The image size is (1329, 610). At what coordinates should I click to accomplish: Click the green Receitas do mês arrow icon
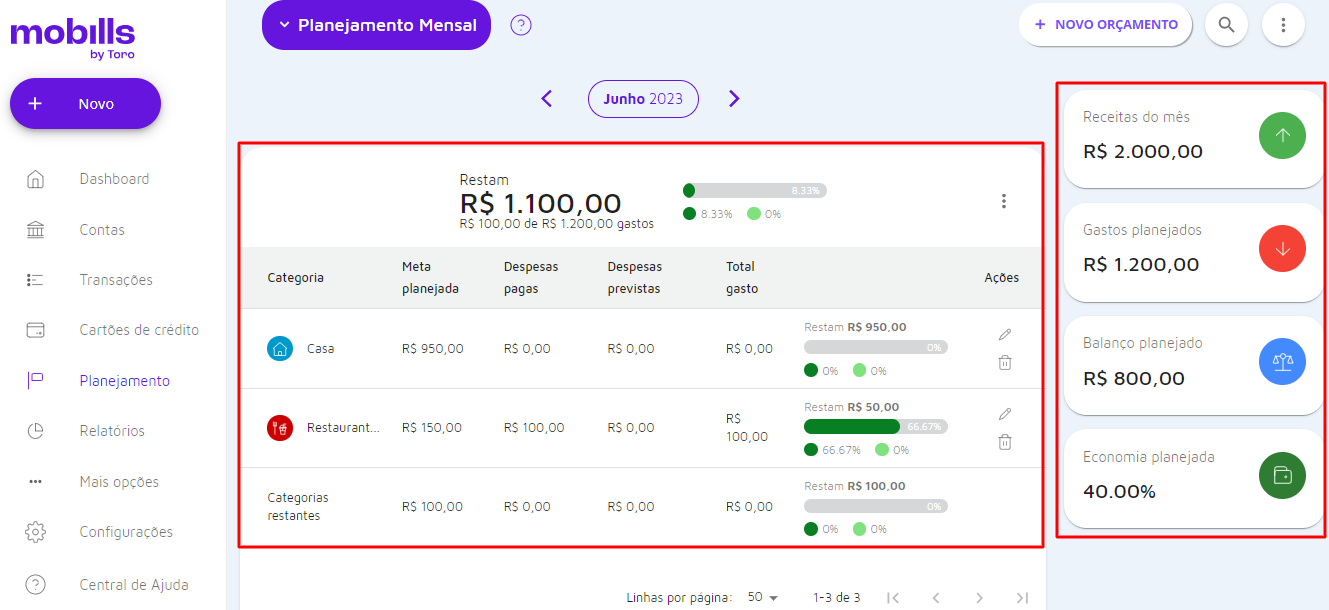pyautogui.click(x=1282, y=135)
